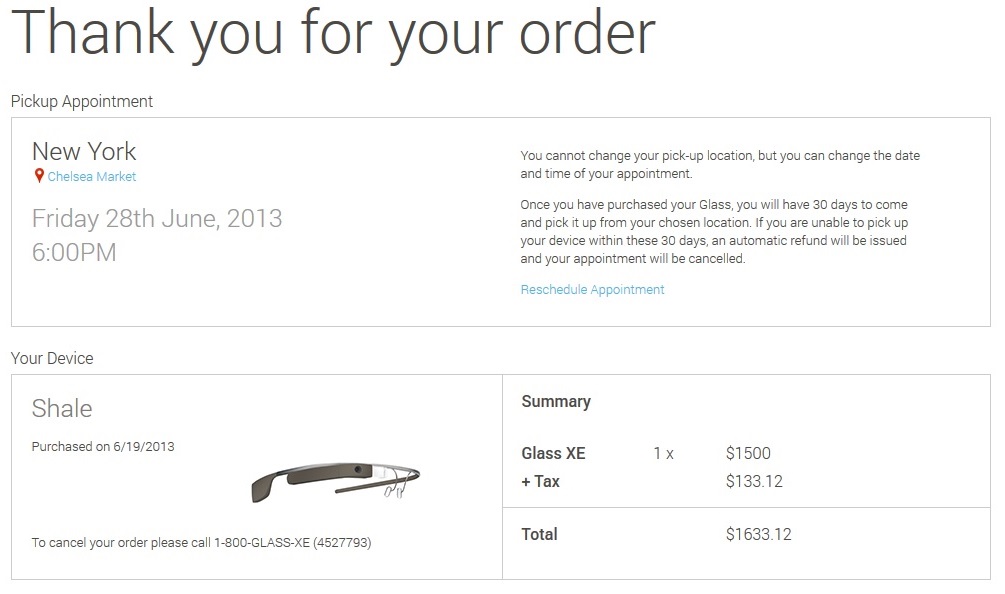Click the red map pin icon

(x=39, y=176)
